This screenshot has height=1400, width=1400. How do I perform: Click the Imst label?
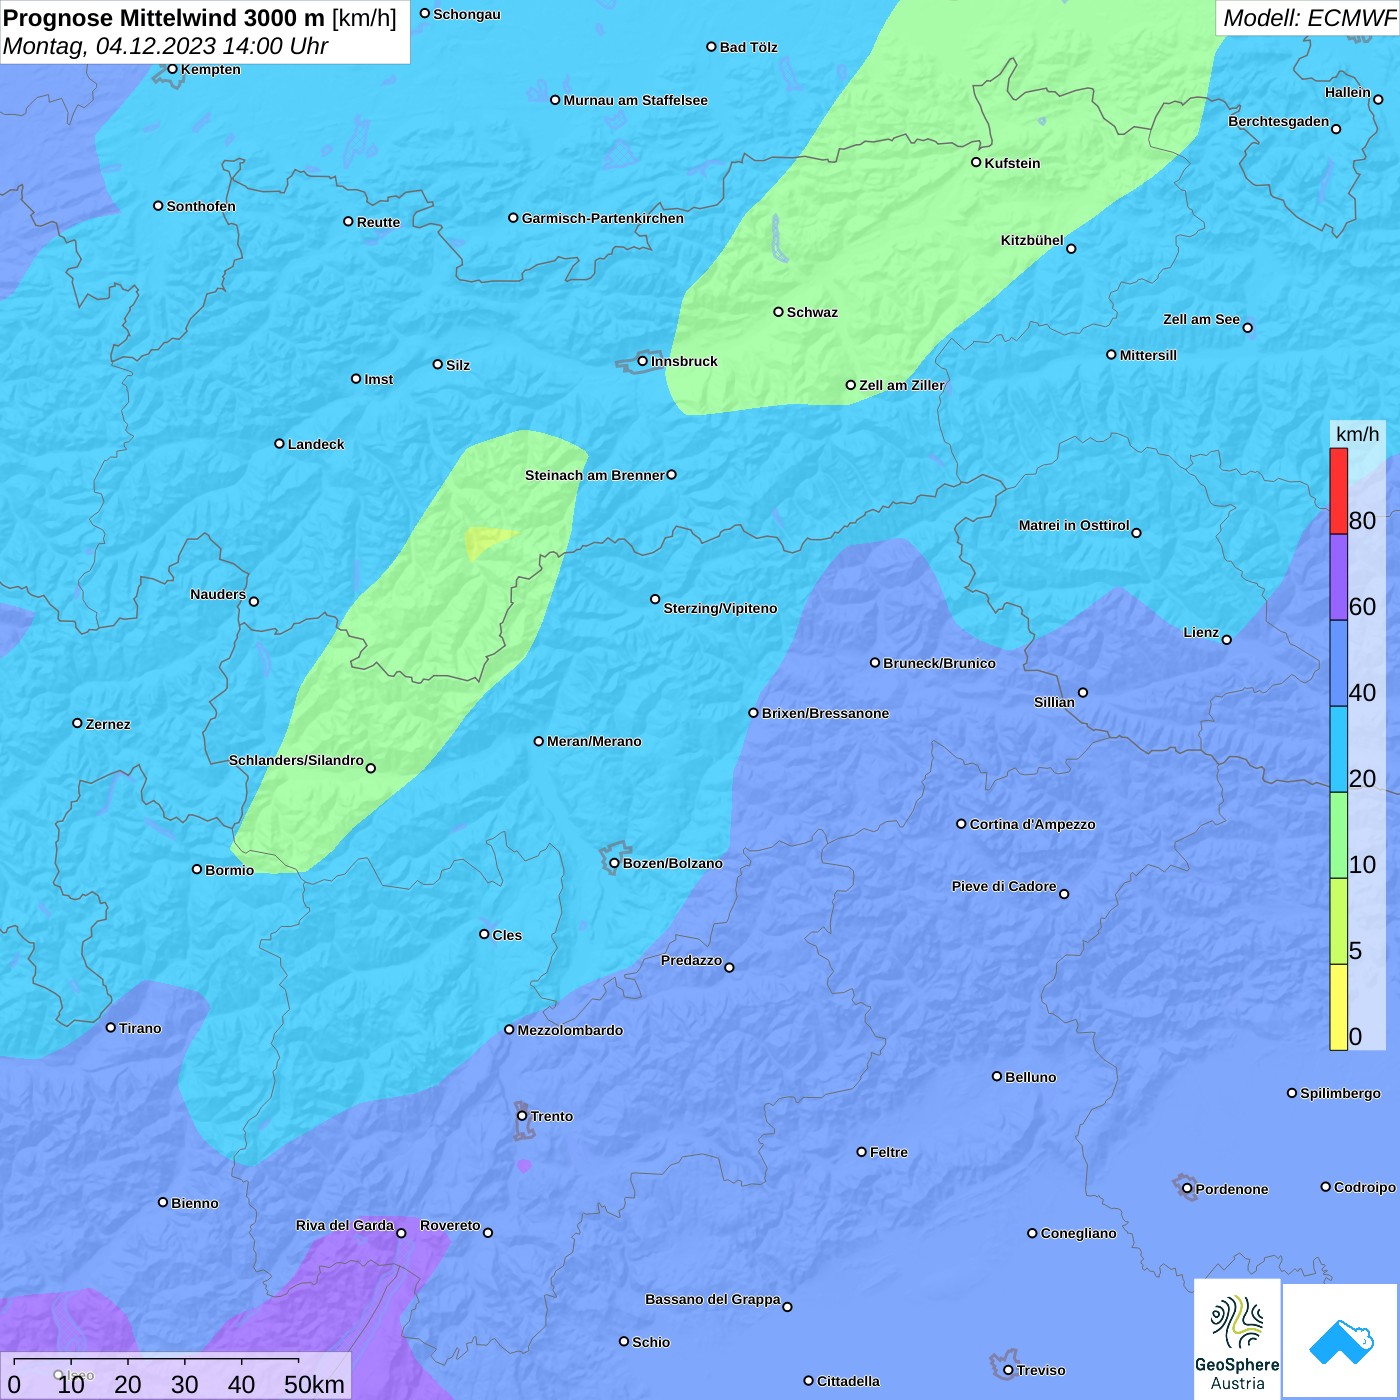[378, 379]
